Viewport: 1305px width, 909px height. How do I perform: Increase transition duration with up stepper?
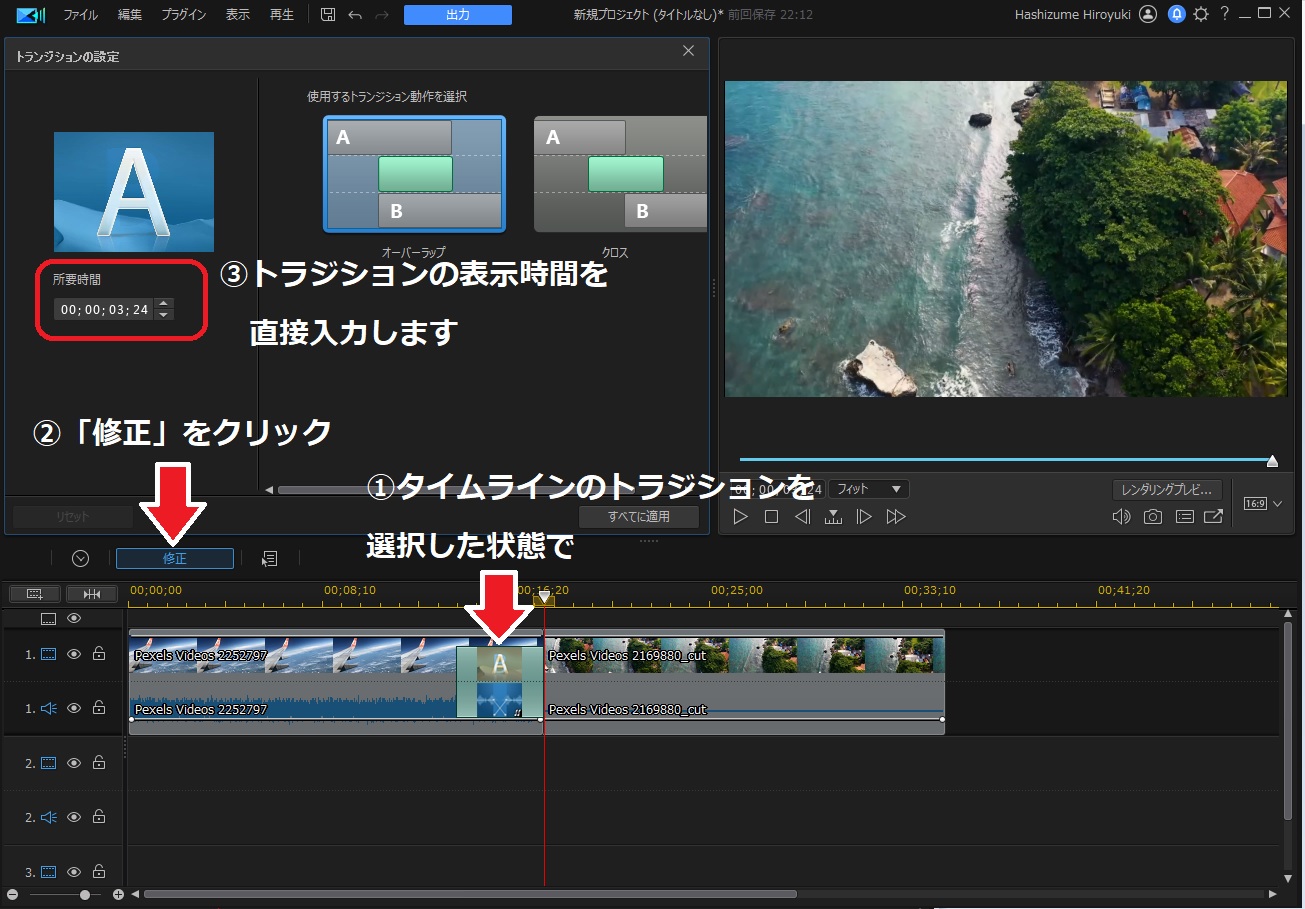coord(165,304)
